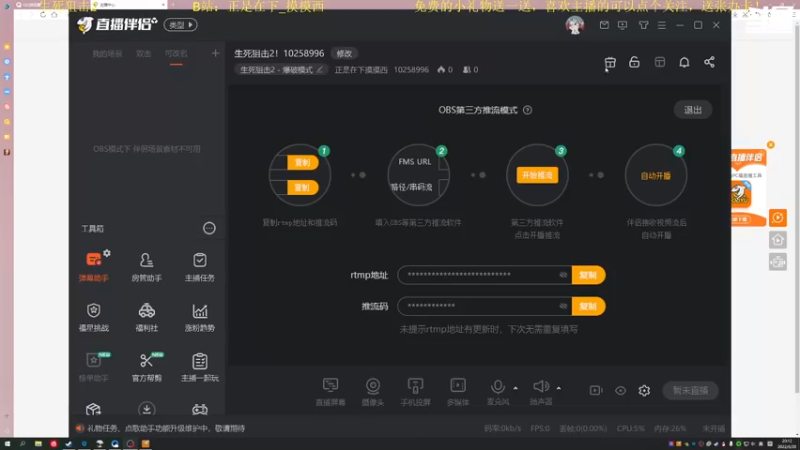Show the hidden 推流码 value
The height and width of the screenshot is (450, 800).
[x=563, y=306]
